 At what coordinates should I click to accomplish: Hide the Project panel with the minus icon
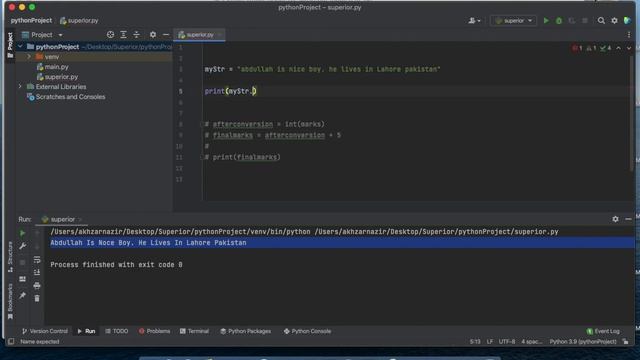(166, 35)
